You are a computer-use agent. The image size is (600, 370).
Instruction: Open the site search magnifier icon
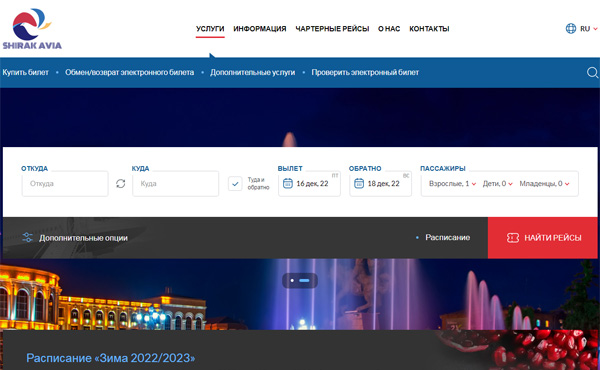click(592, 72)
